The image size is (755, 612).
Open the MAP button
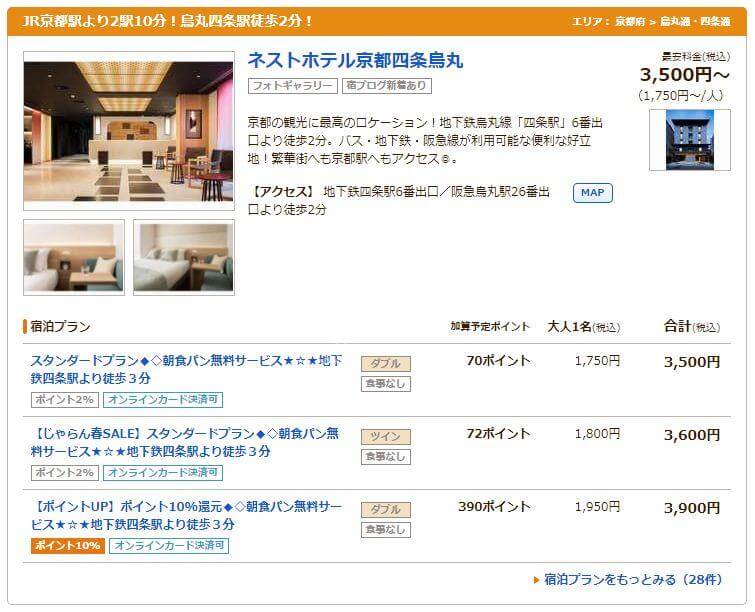coord(593,193)
